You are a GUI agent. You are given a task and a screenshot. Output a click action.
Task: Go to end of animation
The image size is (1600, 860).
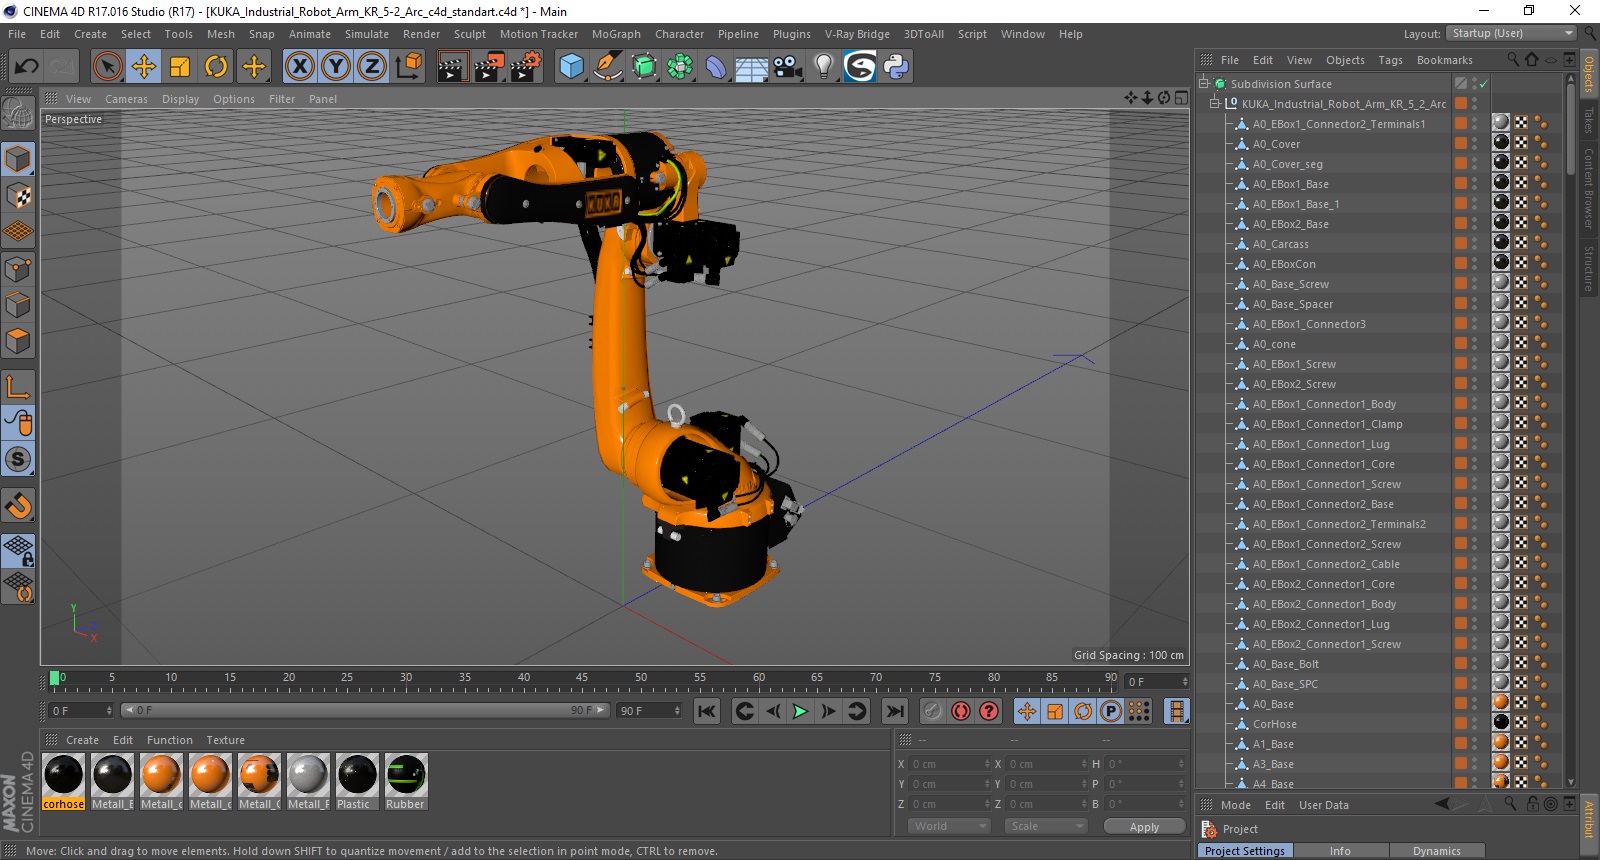(895, 711)
